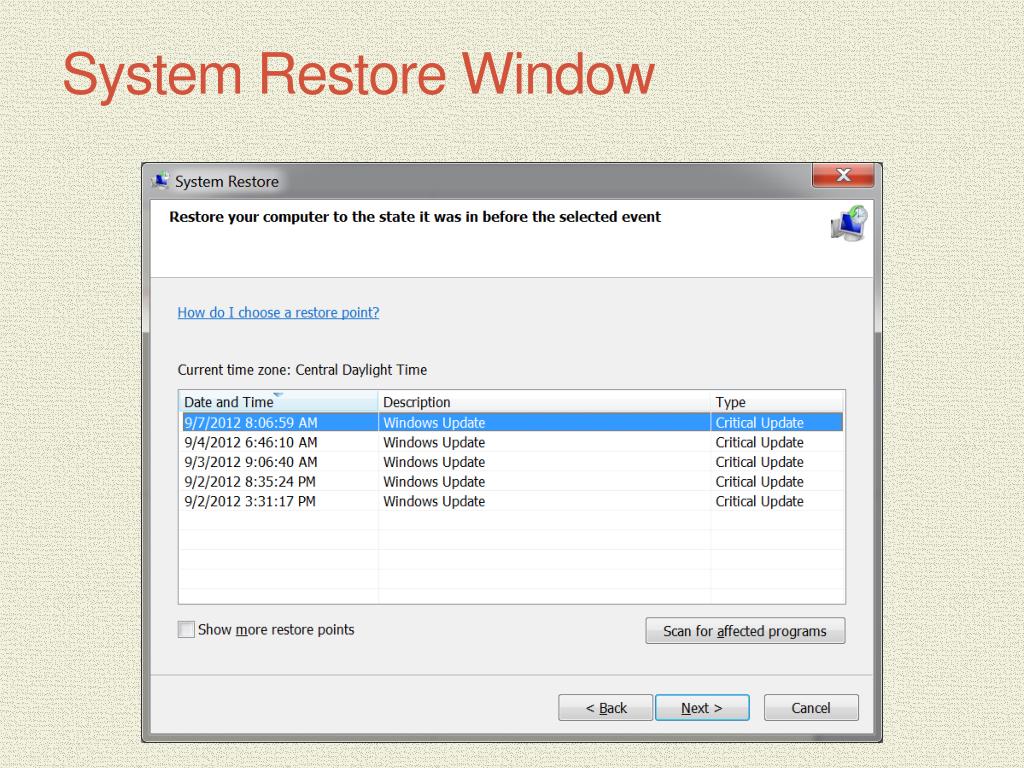Screen dimensions: 1024x768
Task: Sort by Type column header
Action: pos(777,402)
